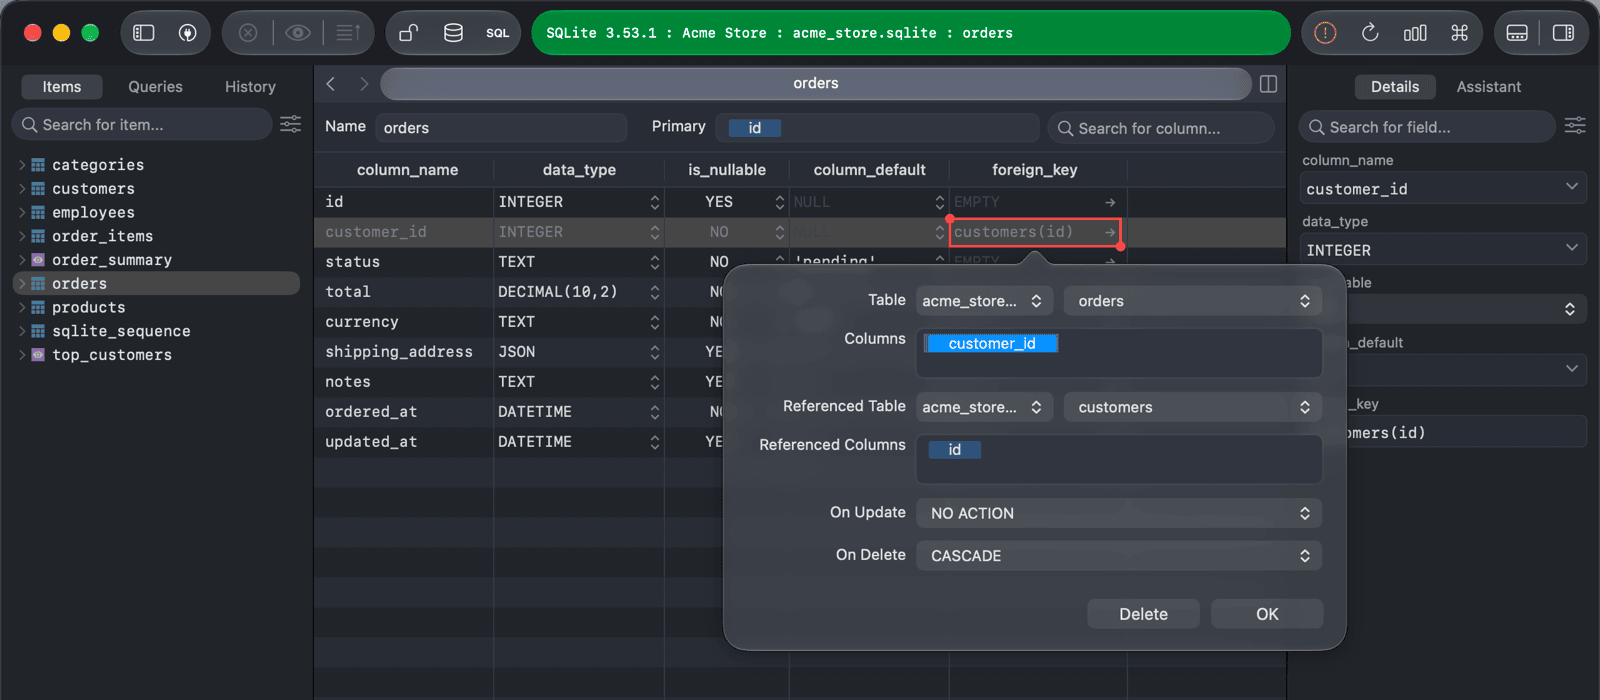Click the refresh circular arrow icon
The height and width of the screenshot is (700, 1600).
click(x=1370, y=33)
